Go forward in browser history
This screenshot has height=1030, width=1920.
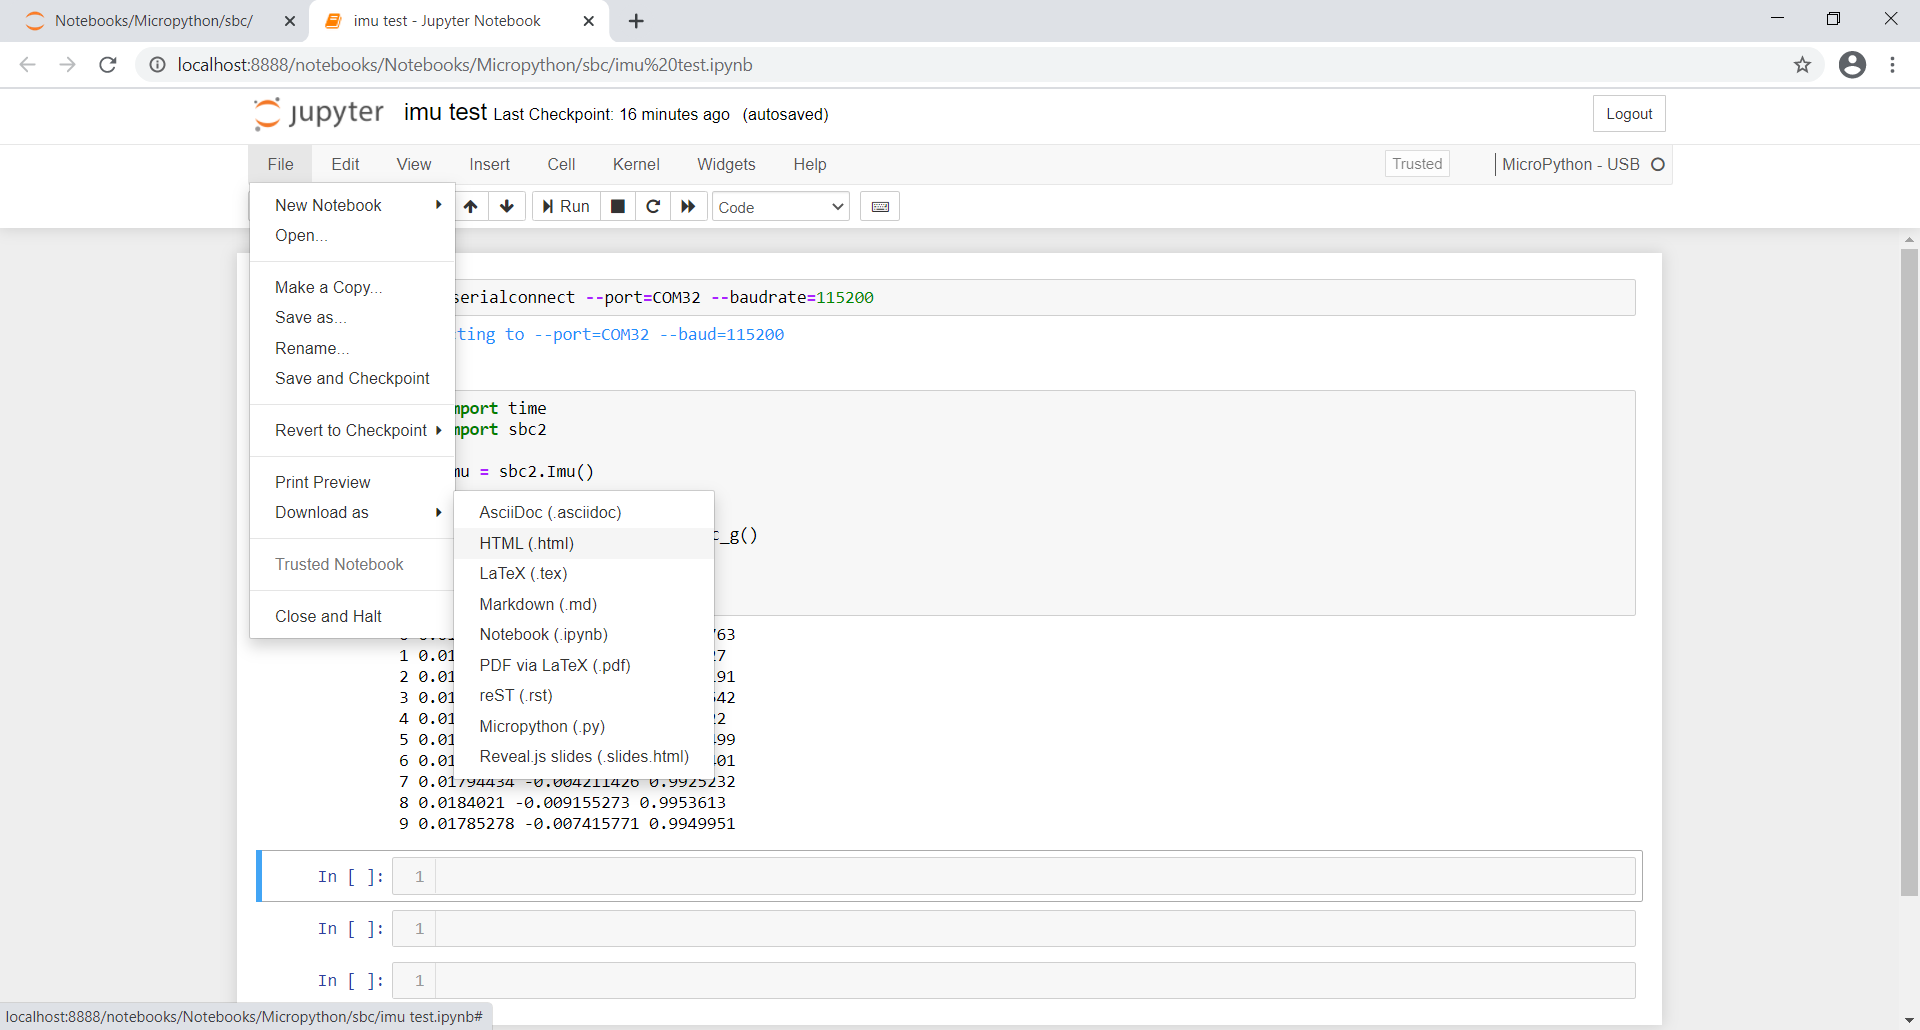[x=68, y=65]
